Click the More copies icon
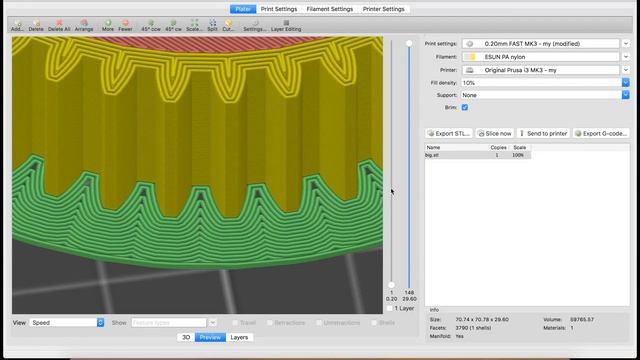 [x=108, y=25]
